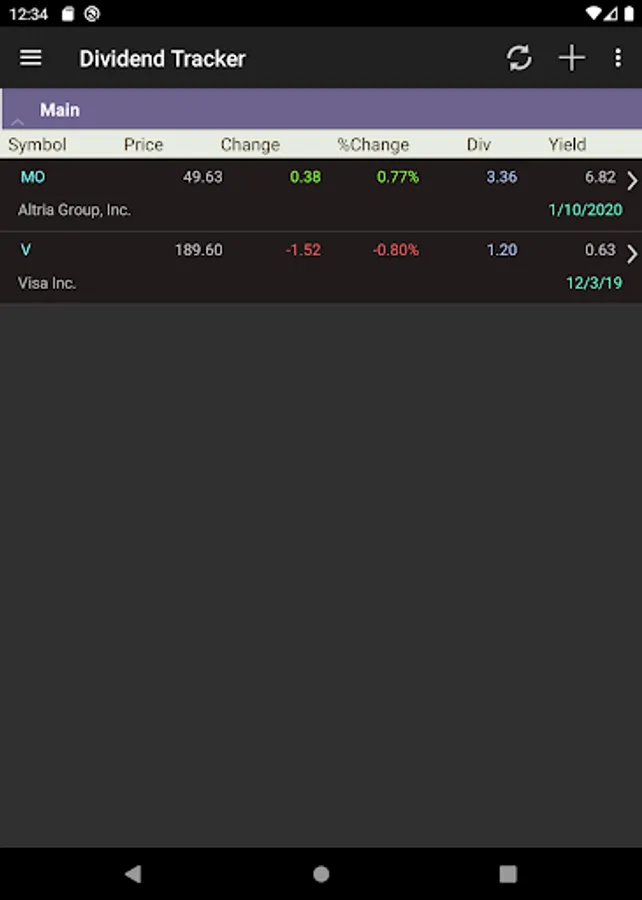
Task: Open the hamburger navigation menu
Action: [x=31, y=58]
